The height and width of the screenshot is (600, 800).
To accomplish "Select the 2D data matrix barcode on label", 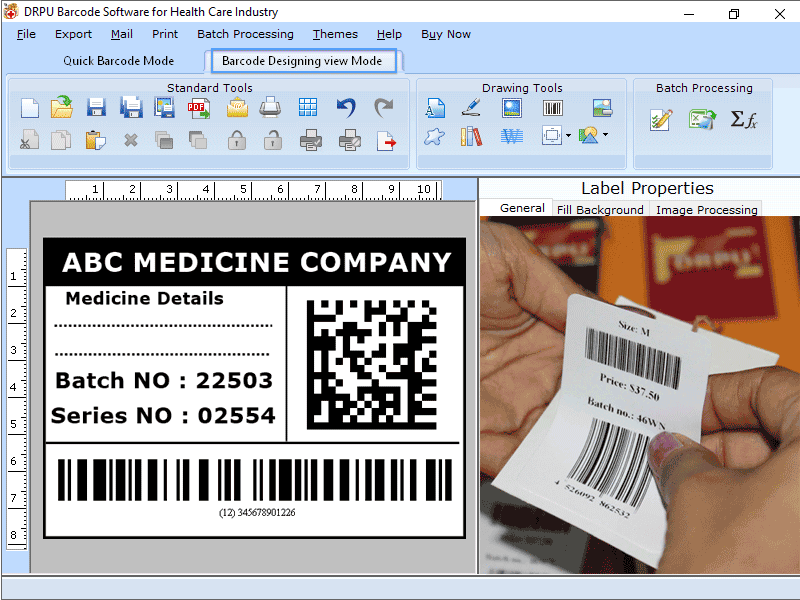I will tap(371, 364).
